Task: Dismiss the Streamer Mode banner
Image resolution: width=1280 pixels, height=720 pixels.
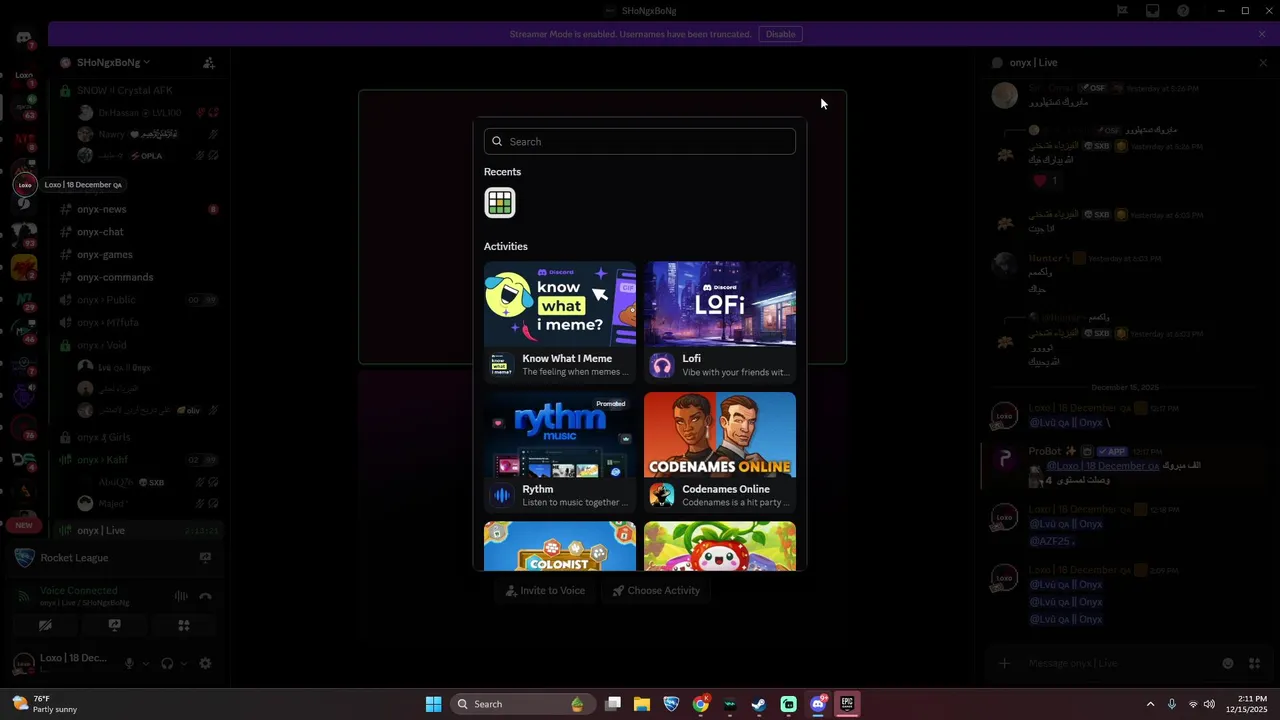Action: tap(1262, 34)
